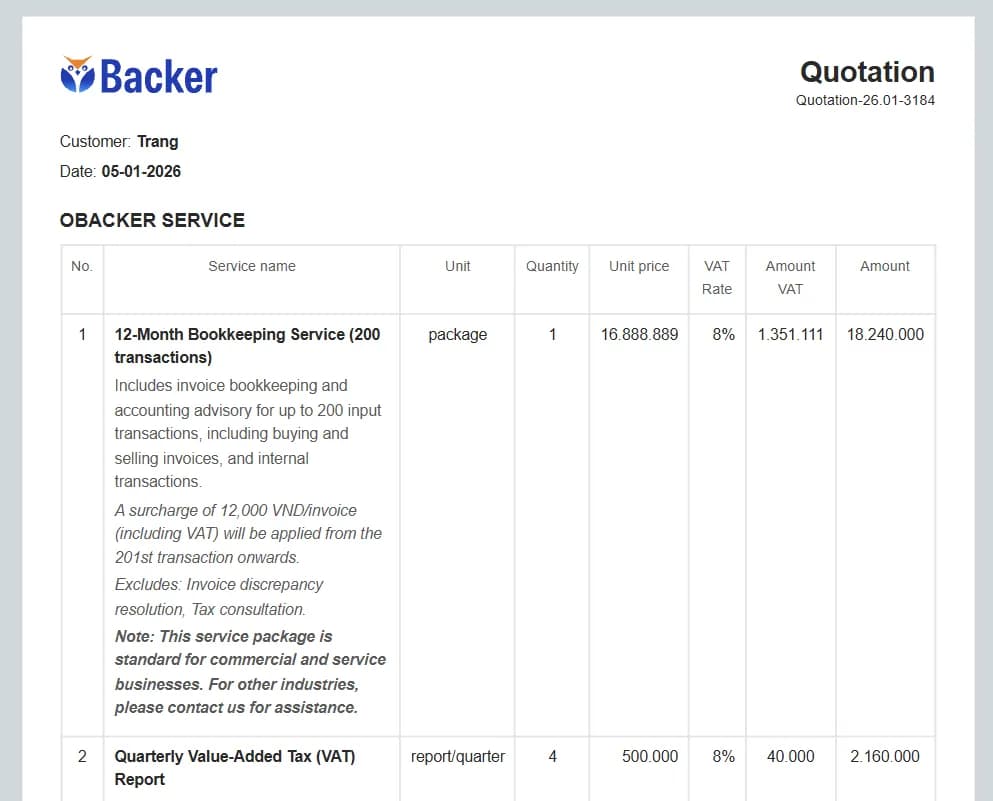Click the date 05-01-2026
The image size is (993, 801).
(x=141, y=171)
